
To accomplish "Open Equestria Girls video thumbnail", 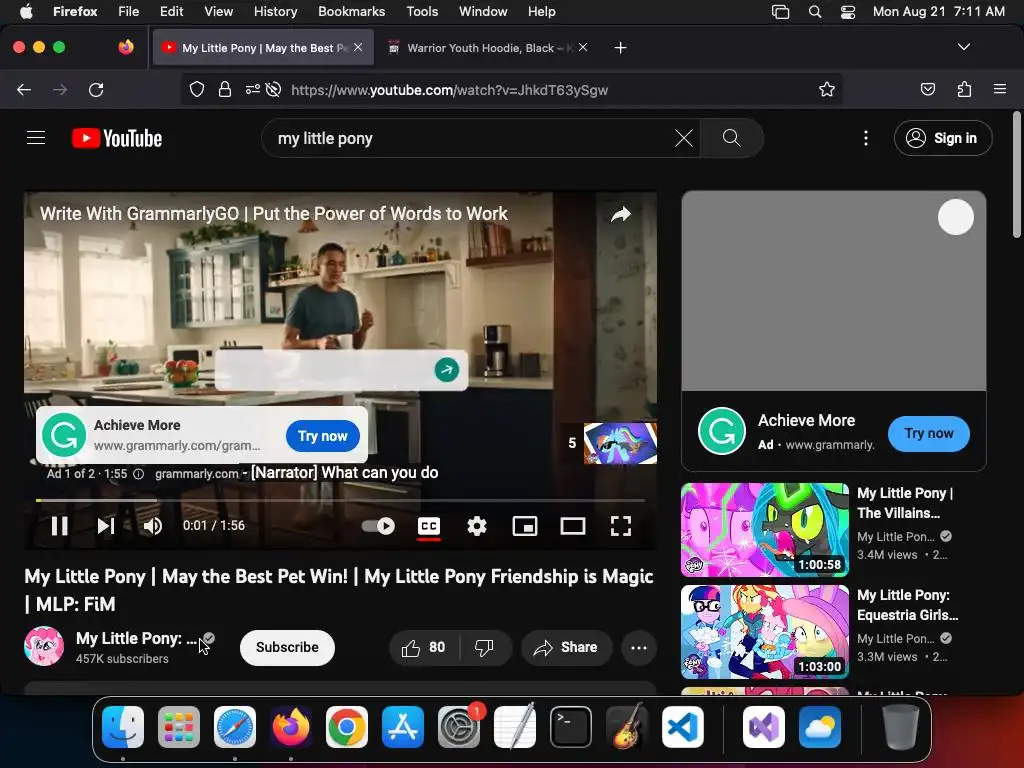I will (765, 632).
